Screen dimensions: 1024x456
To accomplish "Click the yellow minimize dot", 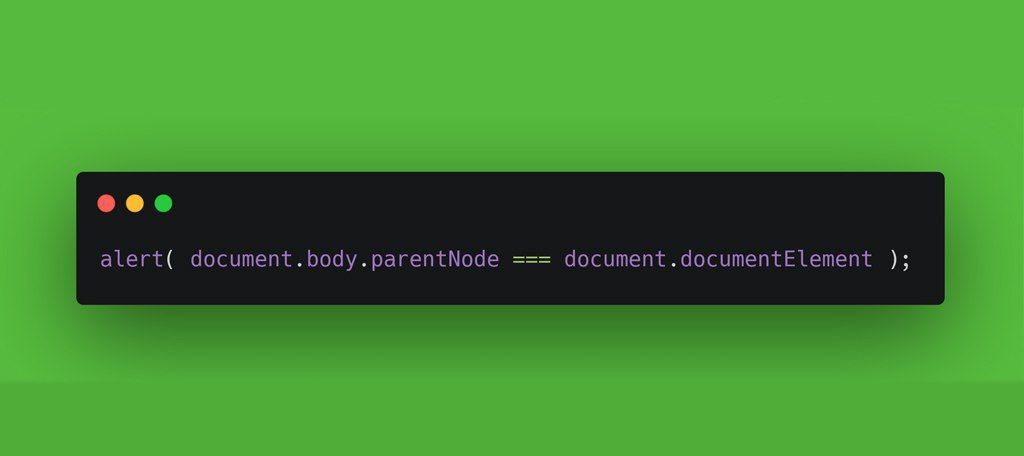I will click(x=135, y=203).
